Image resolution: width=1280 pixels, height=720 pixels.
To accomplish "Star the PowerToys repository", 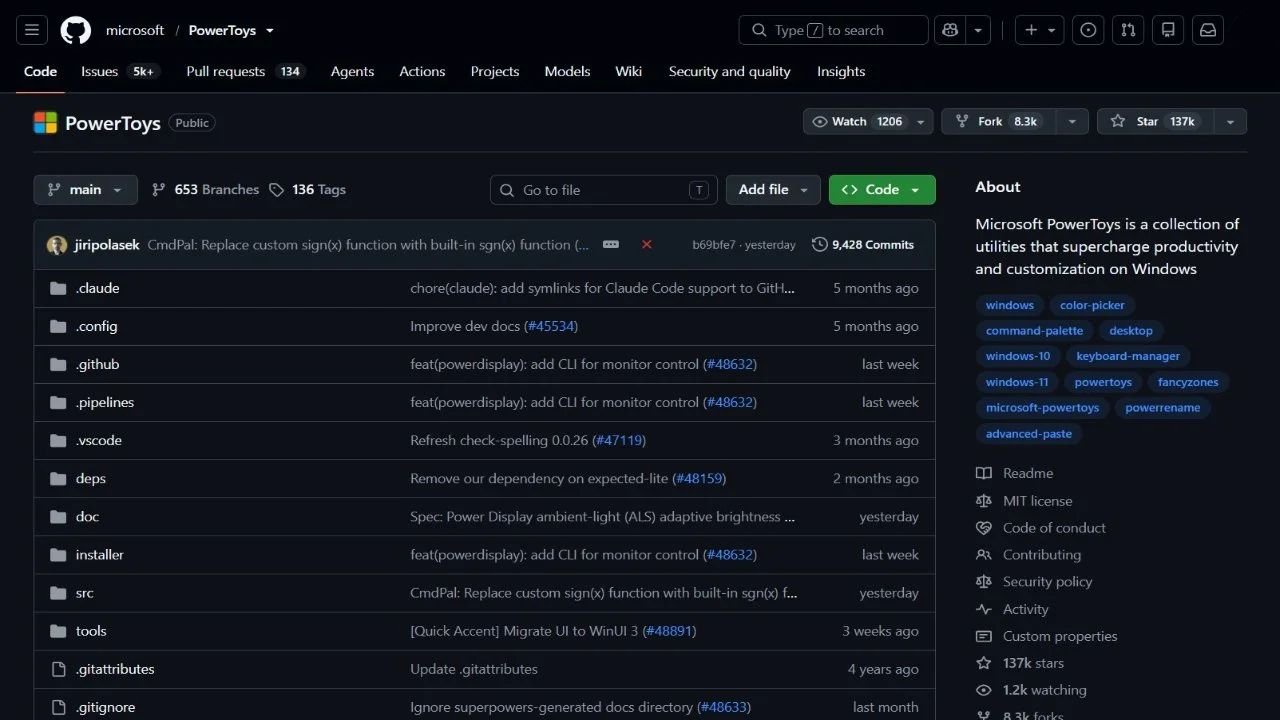I will [1155, 121].
